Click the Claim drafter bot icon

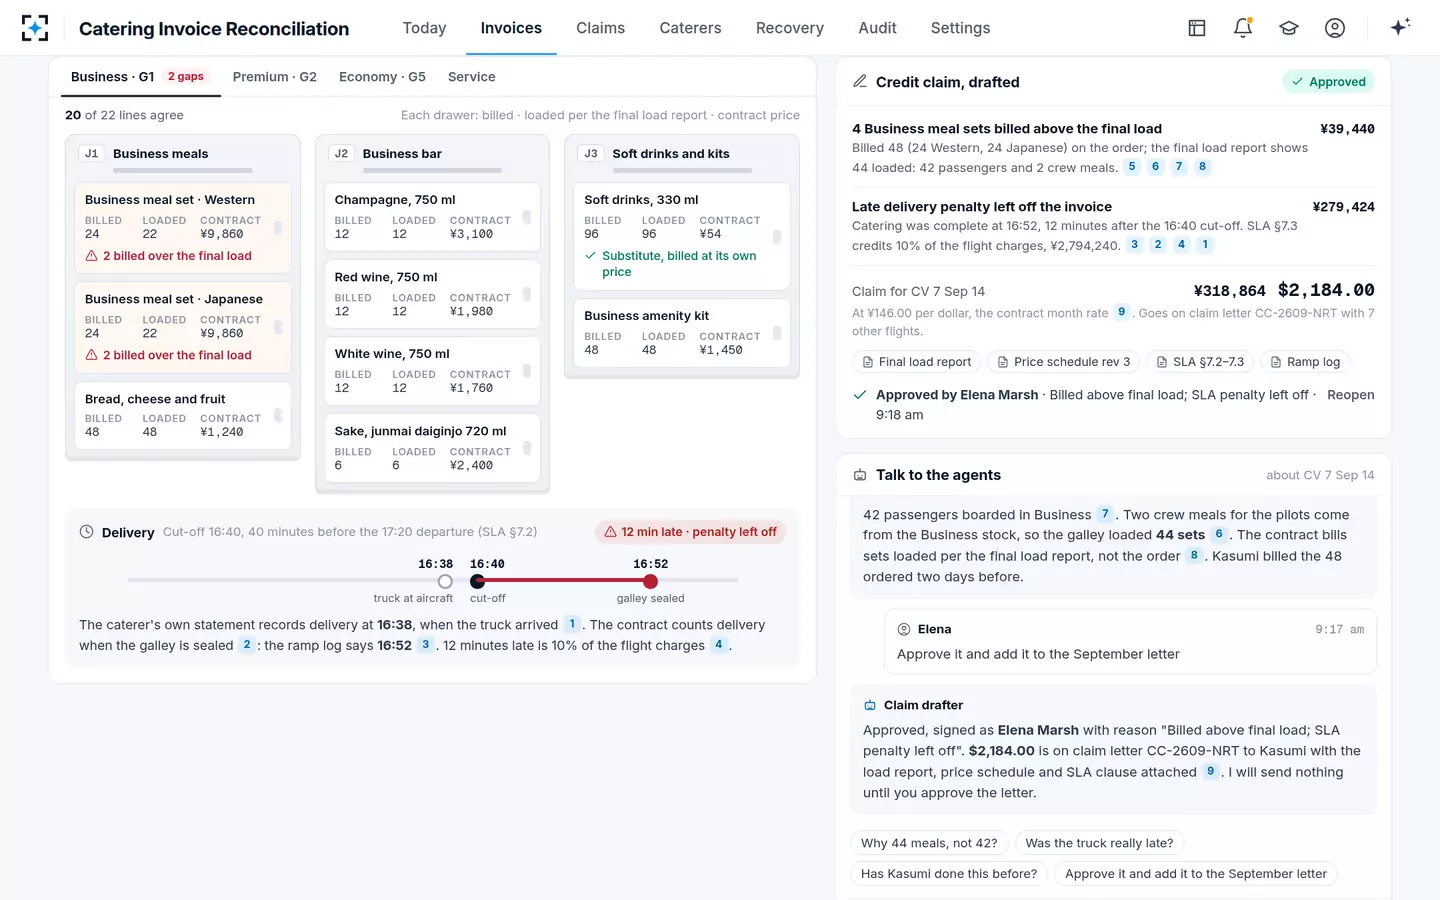tap(870, 705)
